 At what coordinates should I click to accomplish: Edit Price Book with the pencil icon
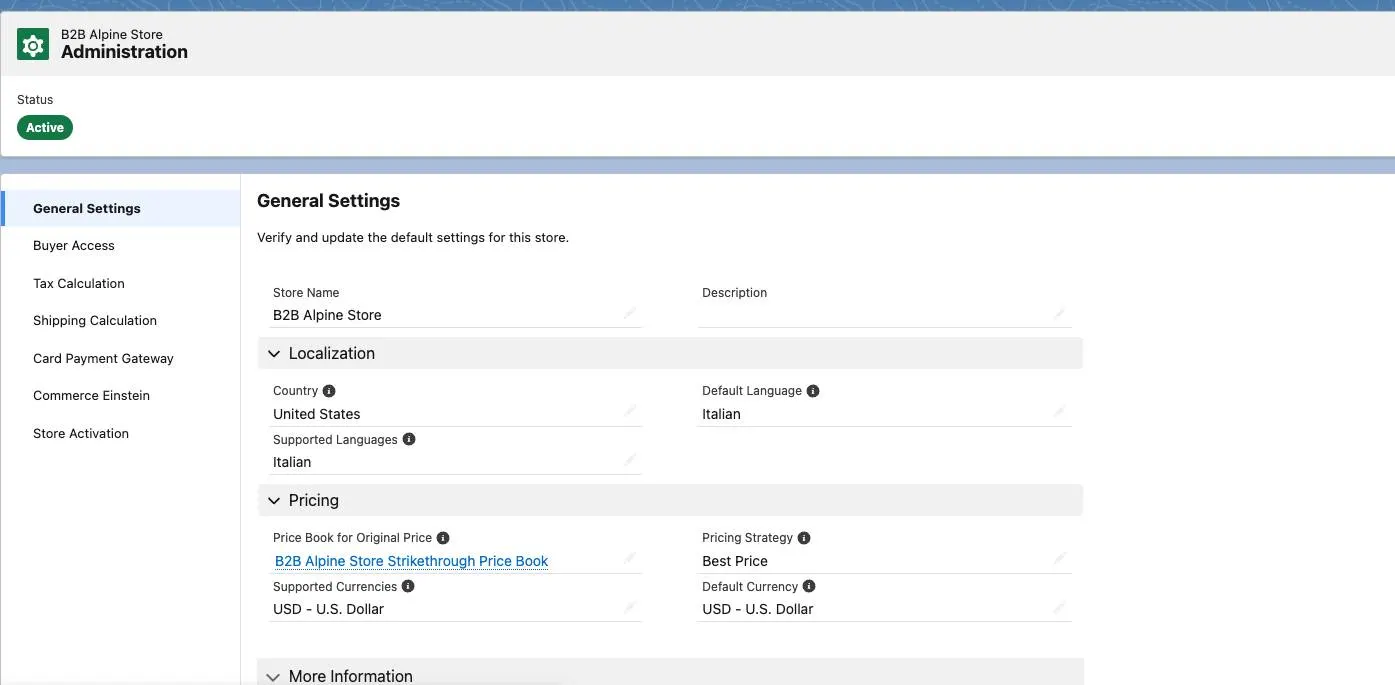[x=630, y=558]
